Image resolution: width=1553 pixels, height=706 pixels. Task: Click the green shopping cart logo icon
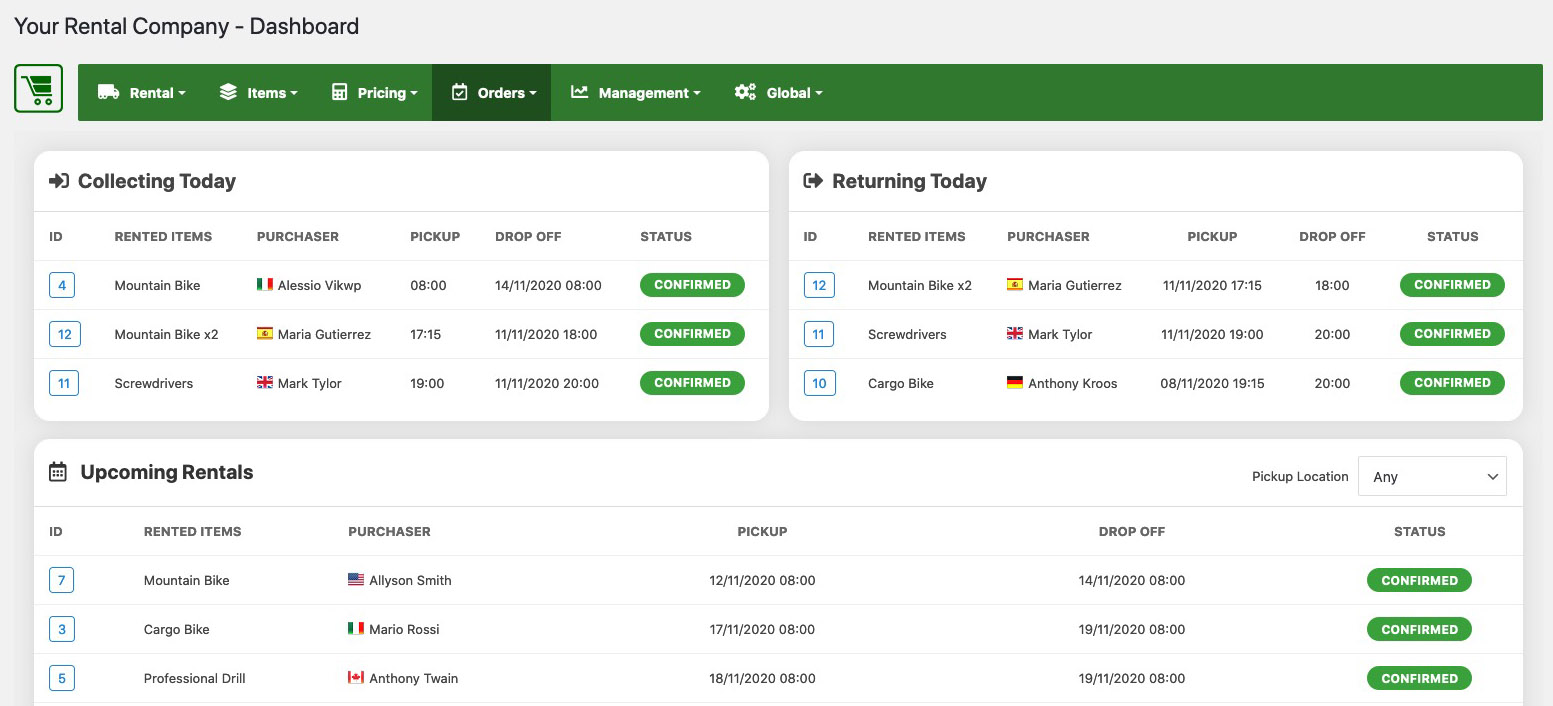[39, 89]
